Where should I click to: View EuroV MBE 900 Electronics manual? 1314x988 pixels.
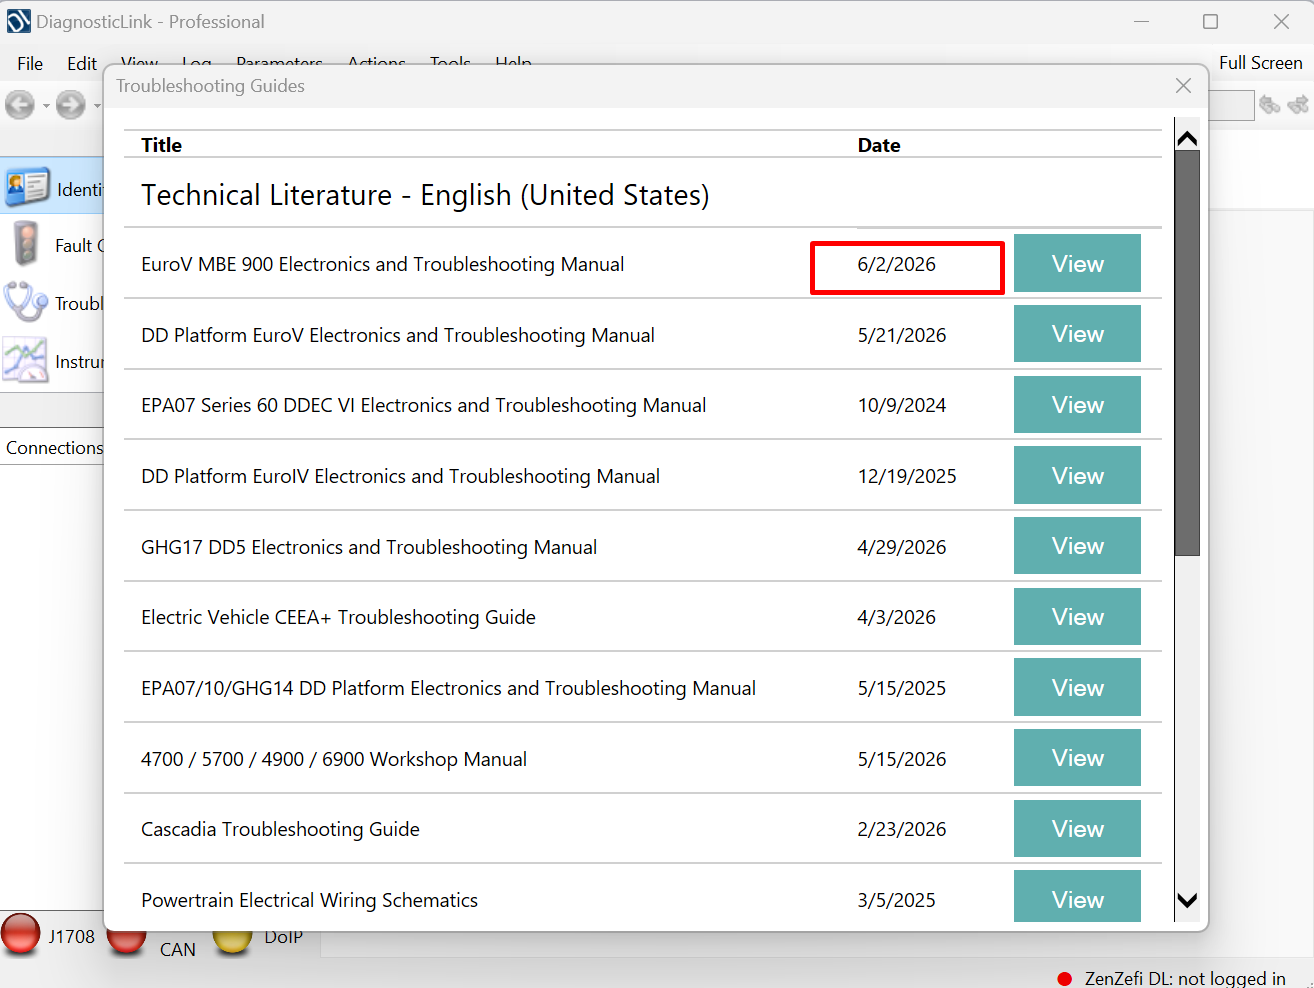click(1077, 263)
